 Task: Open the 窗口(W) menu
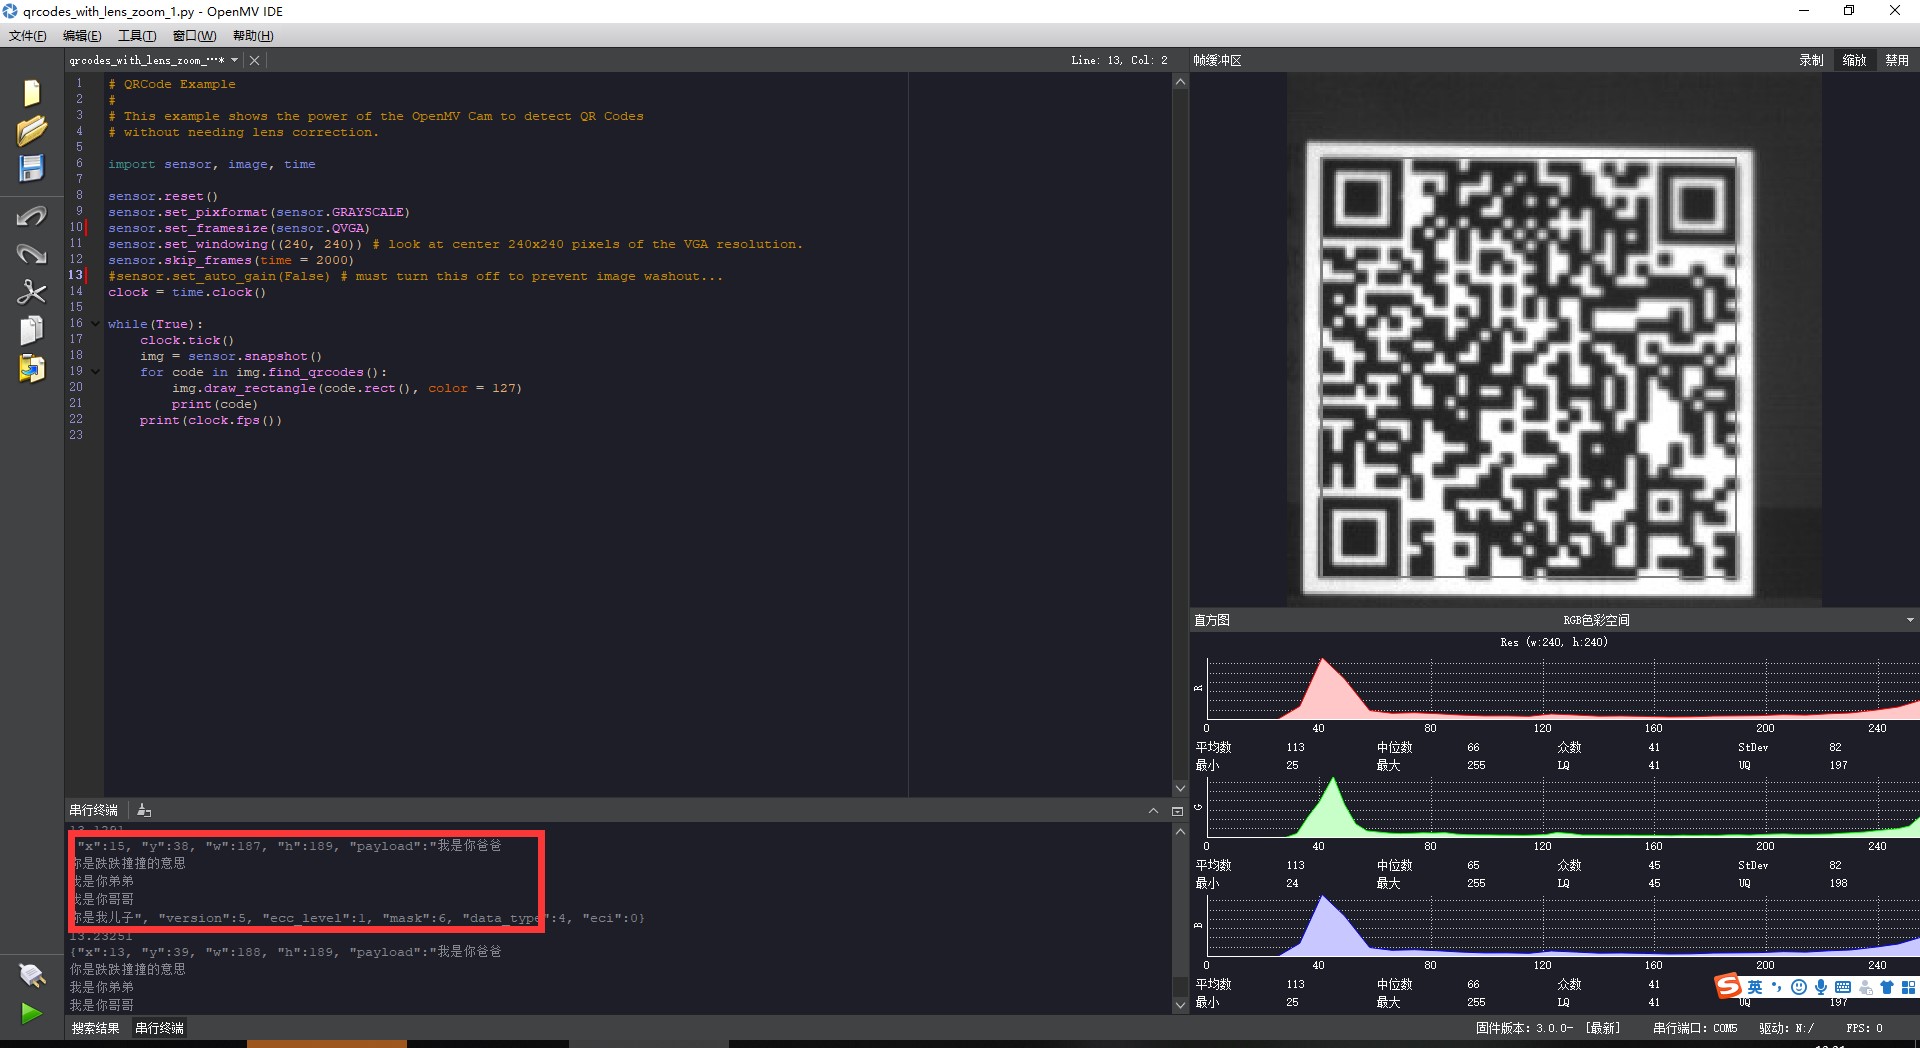pyautogui.click(x=194, y=36)
